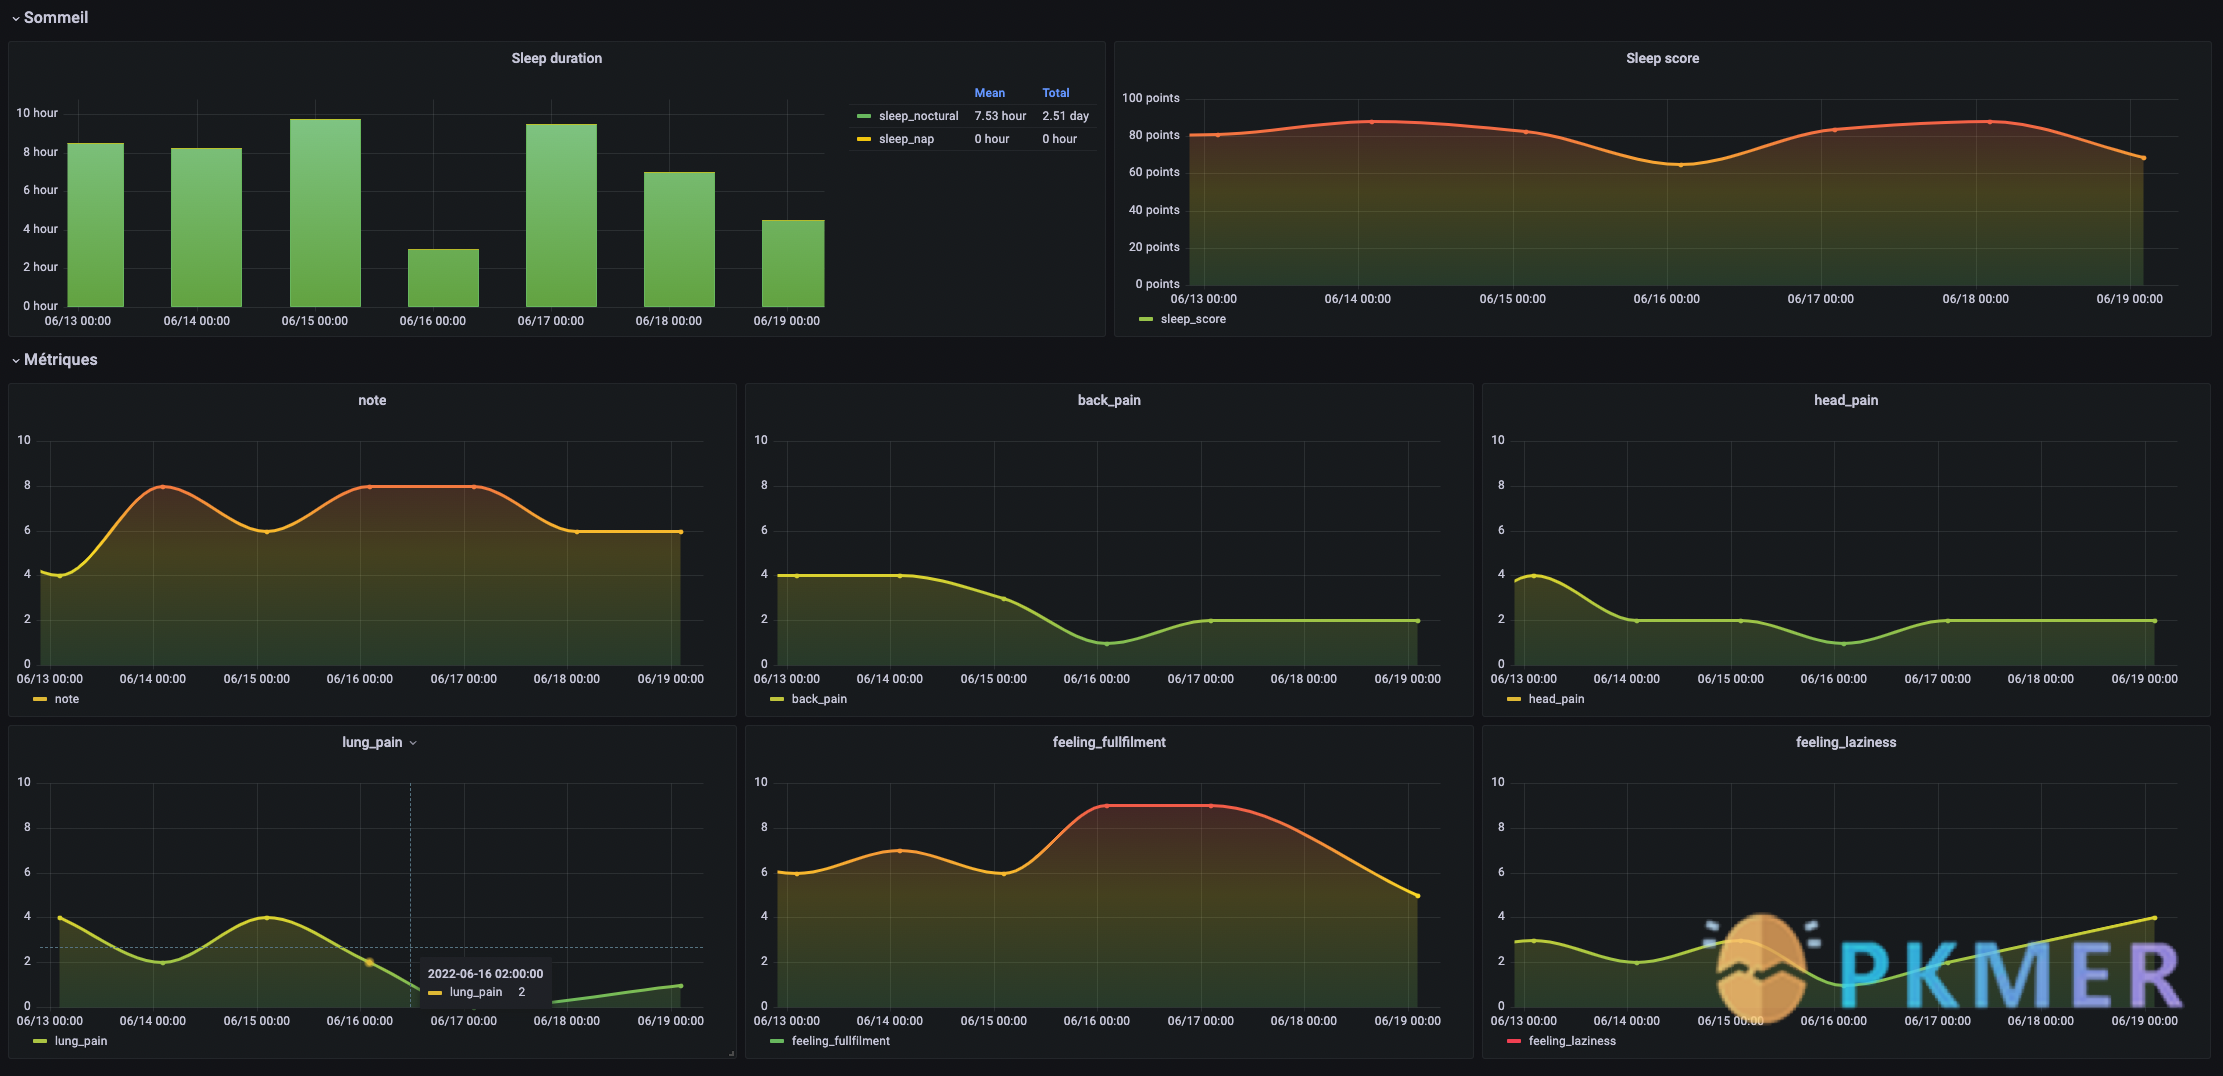Click the 06/19 sleep duration bar

(x=793, y=263)
